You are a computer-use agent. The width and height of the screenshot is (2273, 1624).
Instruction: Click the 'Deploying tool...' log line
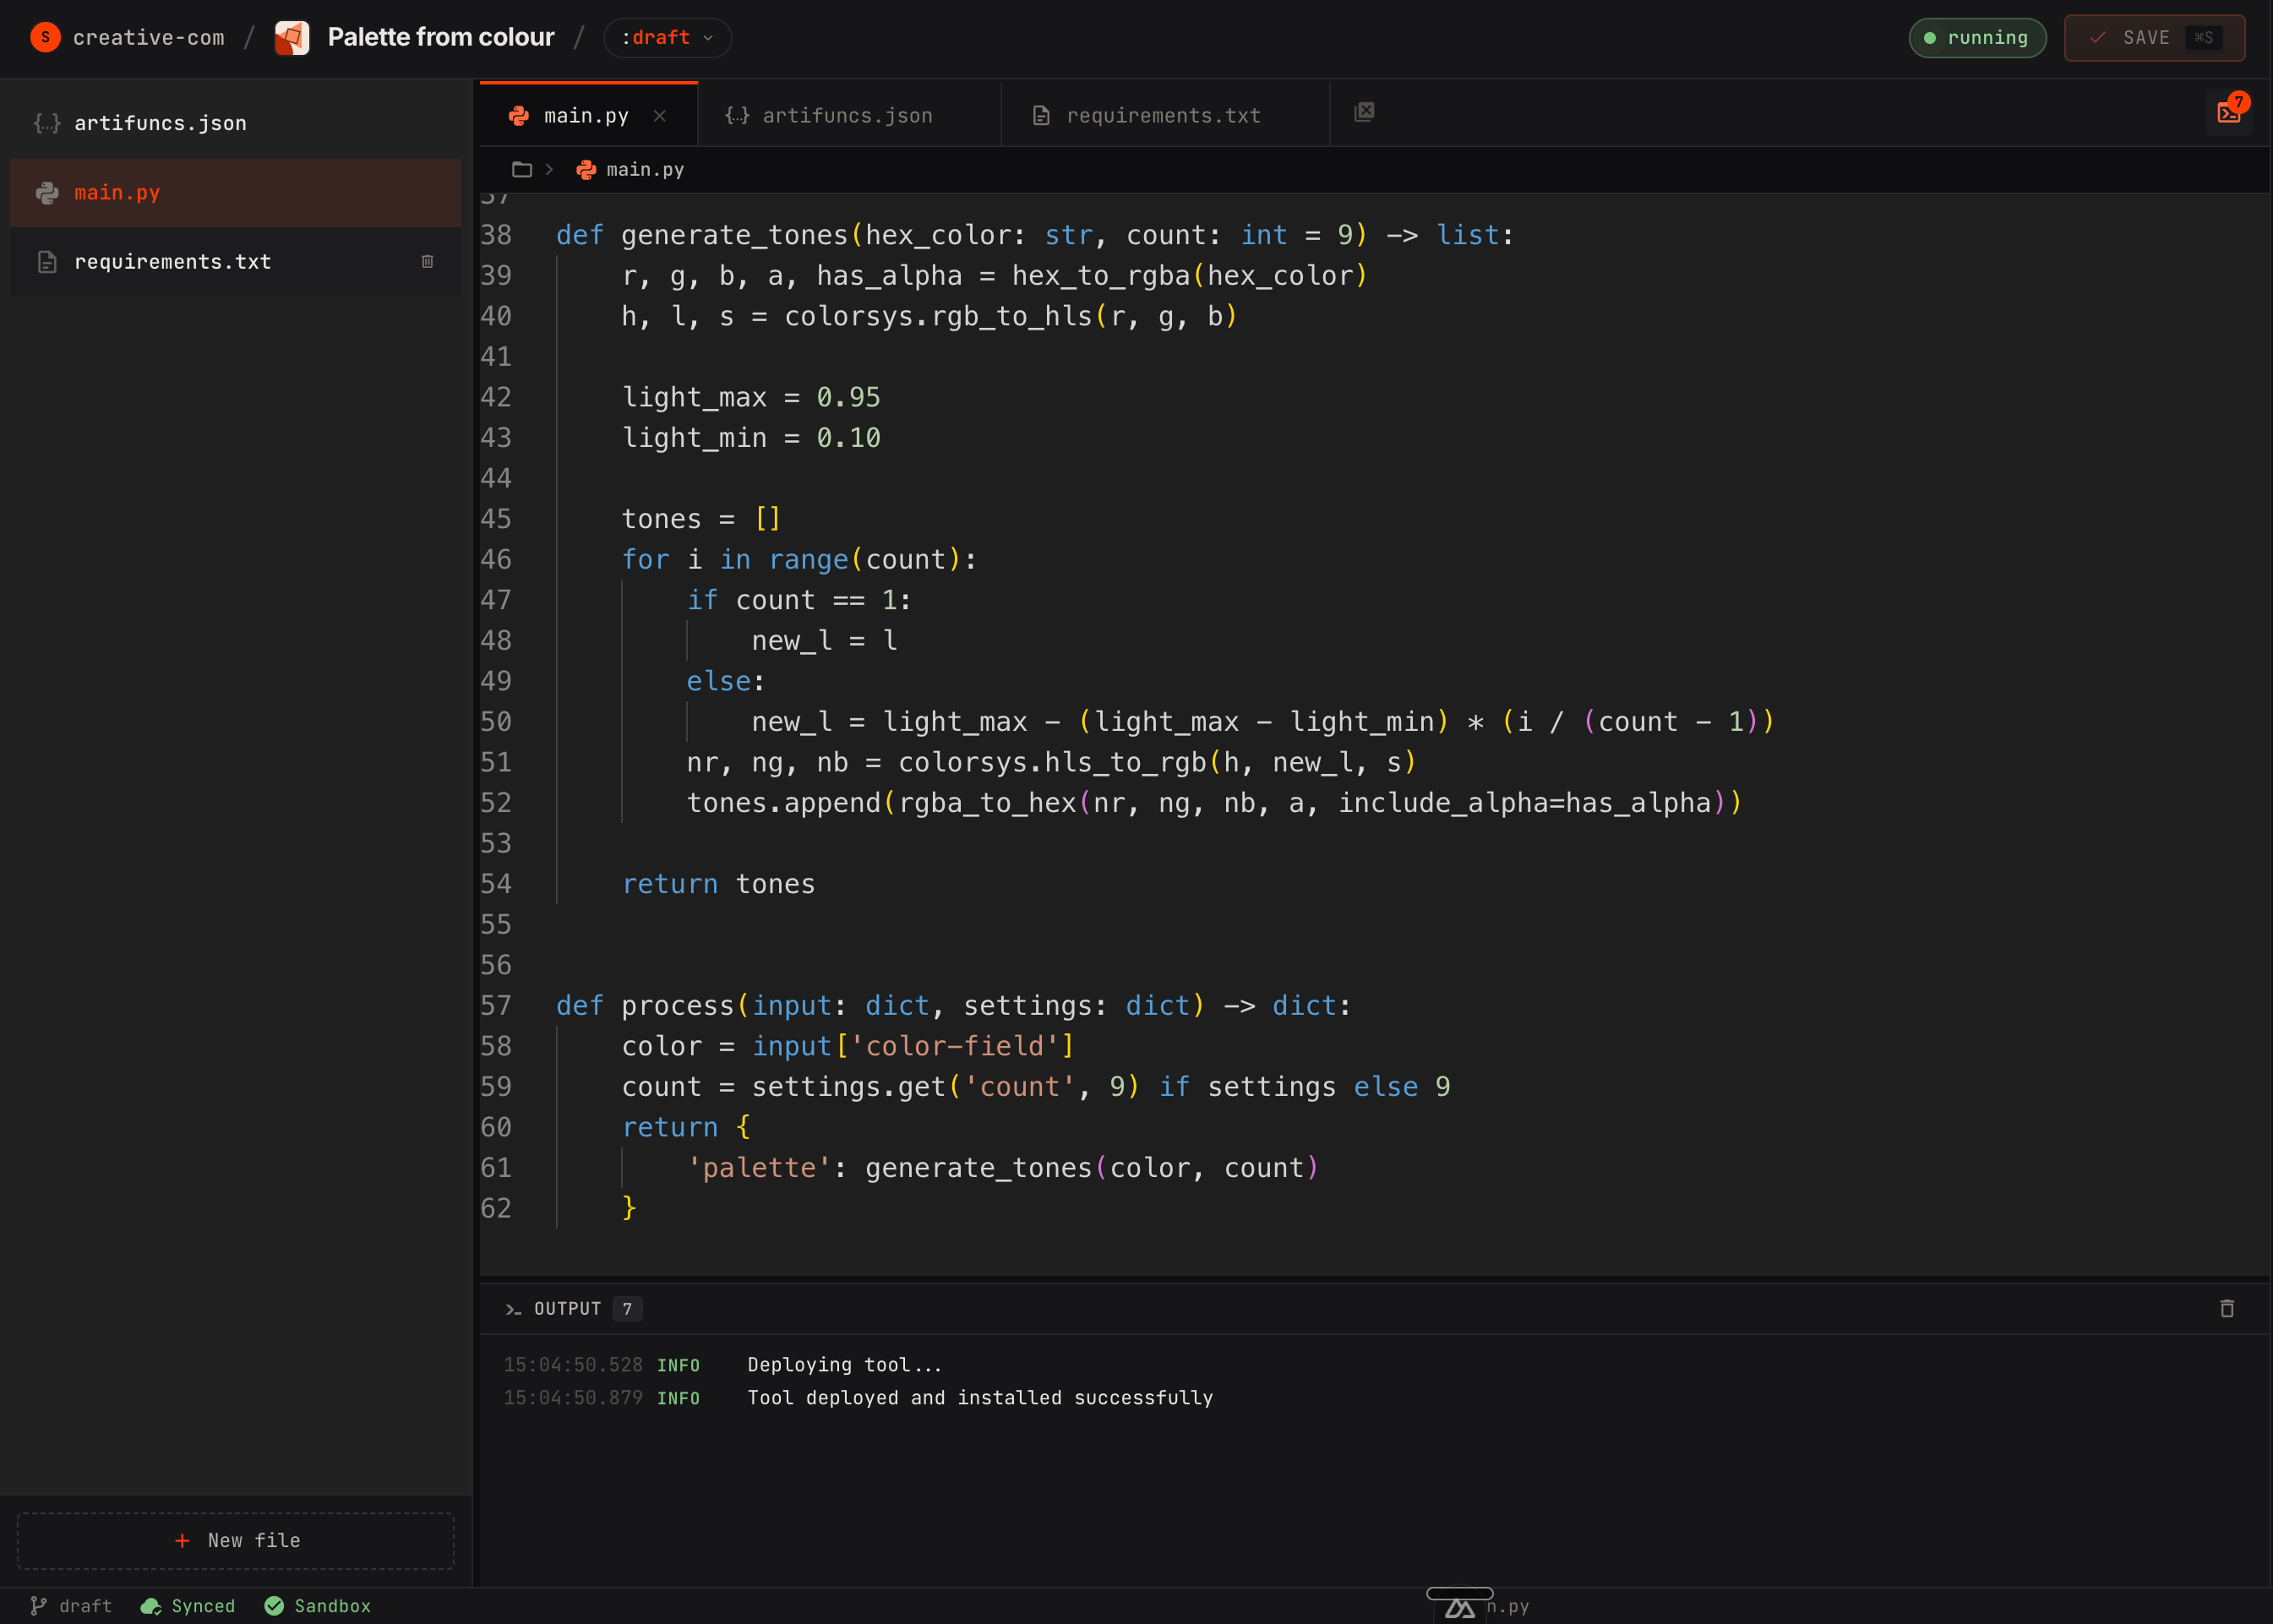click(x=845, y=1365)
